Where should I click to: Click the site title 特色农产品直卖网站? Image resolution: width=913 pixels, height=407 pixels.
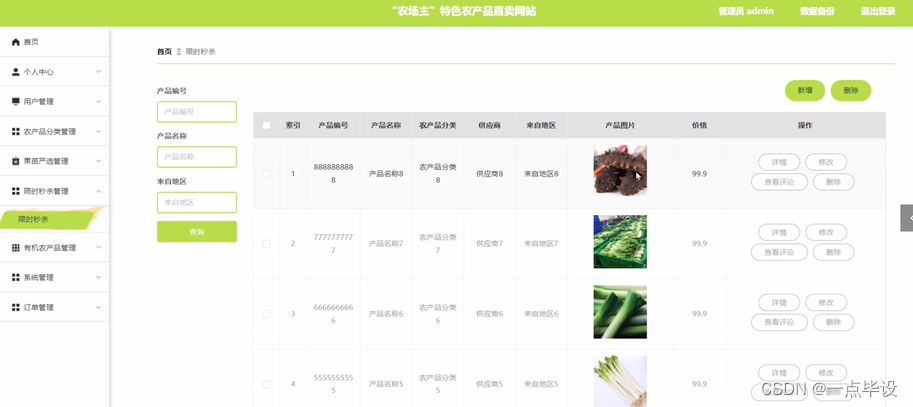click(x=464, y=11)
